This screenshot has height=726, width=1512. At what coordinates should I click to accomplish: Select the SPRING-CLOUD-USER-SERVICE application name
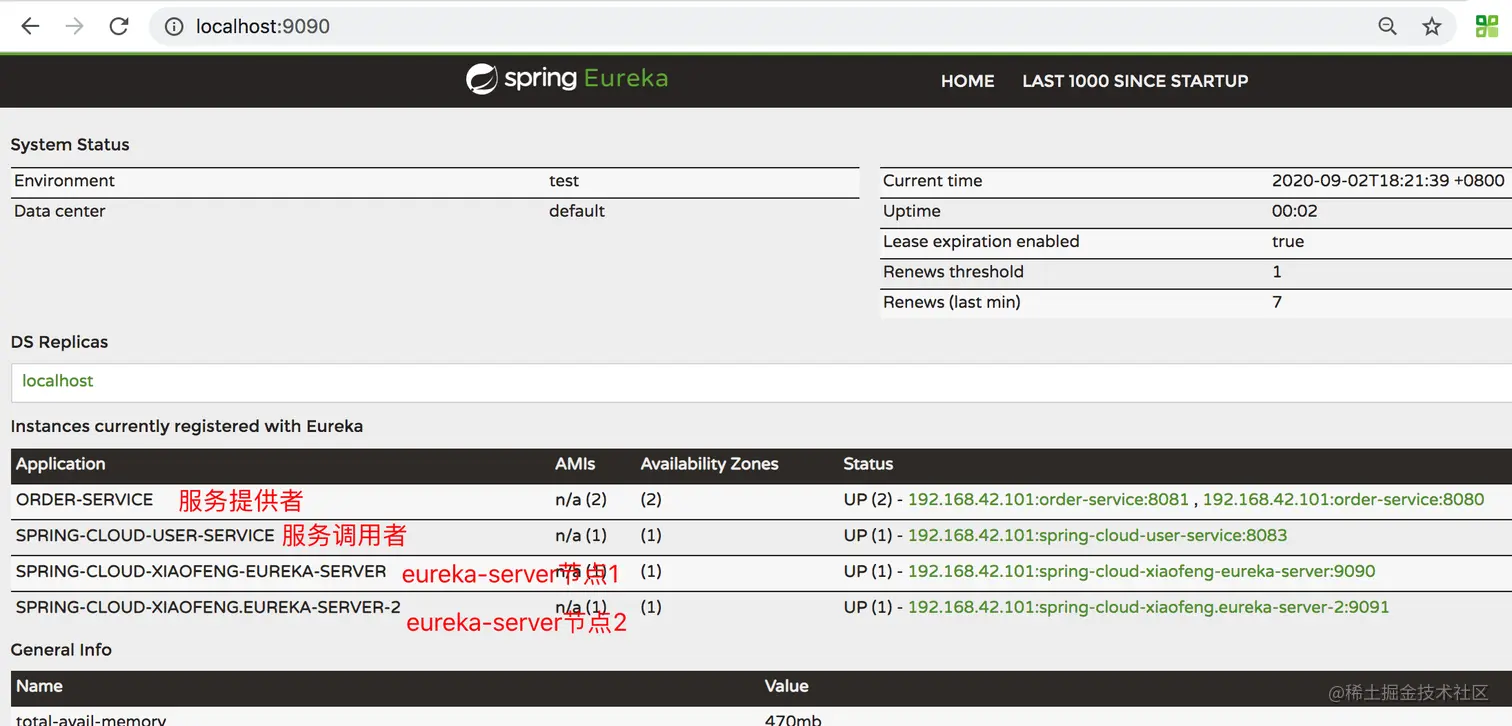(145, 535)
